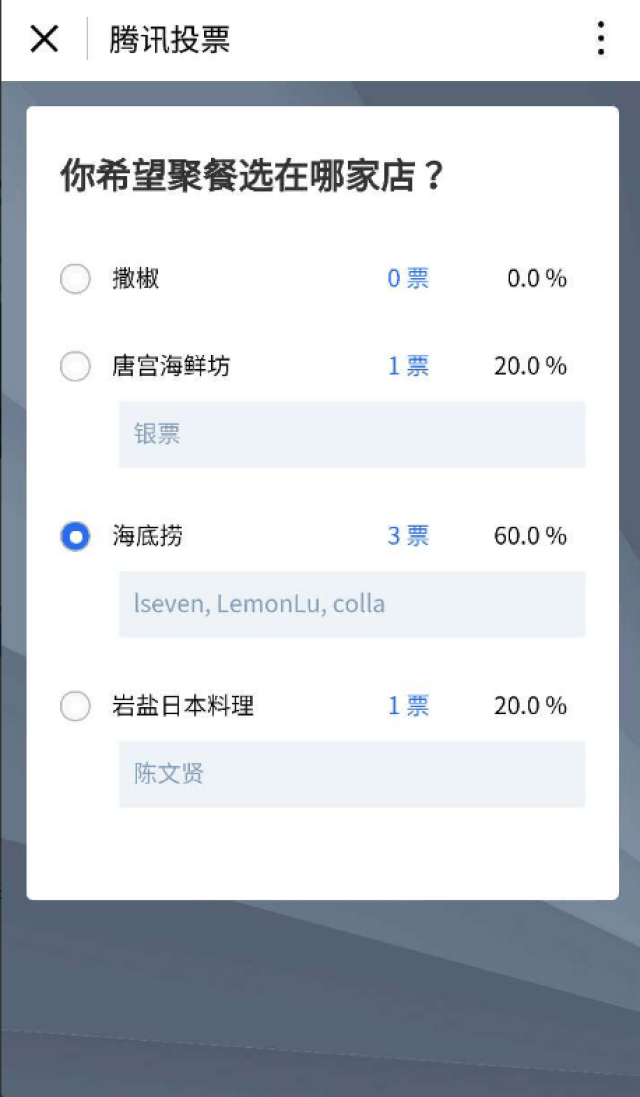Select the 岩盐日本料理 radio button
Viewport: 640px width, 1097px height.
(x=75, y=706)
